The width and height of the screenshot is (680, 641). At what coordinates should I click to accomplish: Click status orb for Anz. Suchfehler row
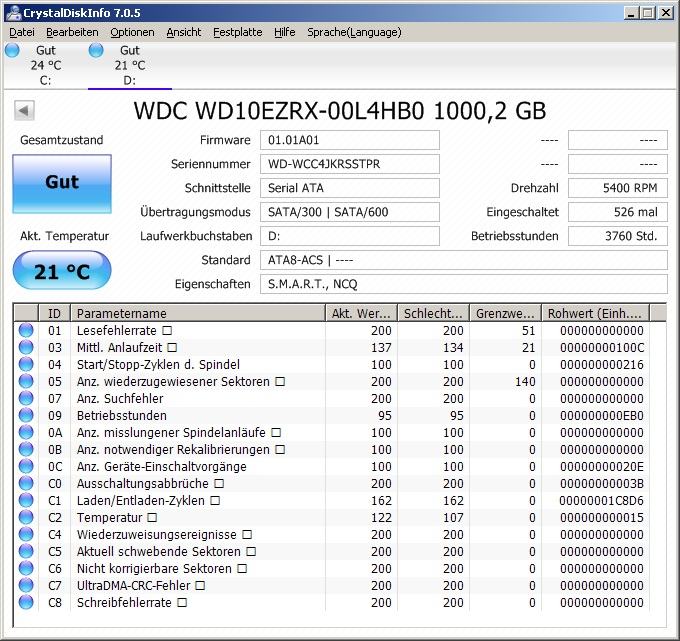(x=26, y=398)
